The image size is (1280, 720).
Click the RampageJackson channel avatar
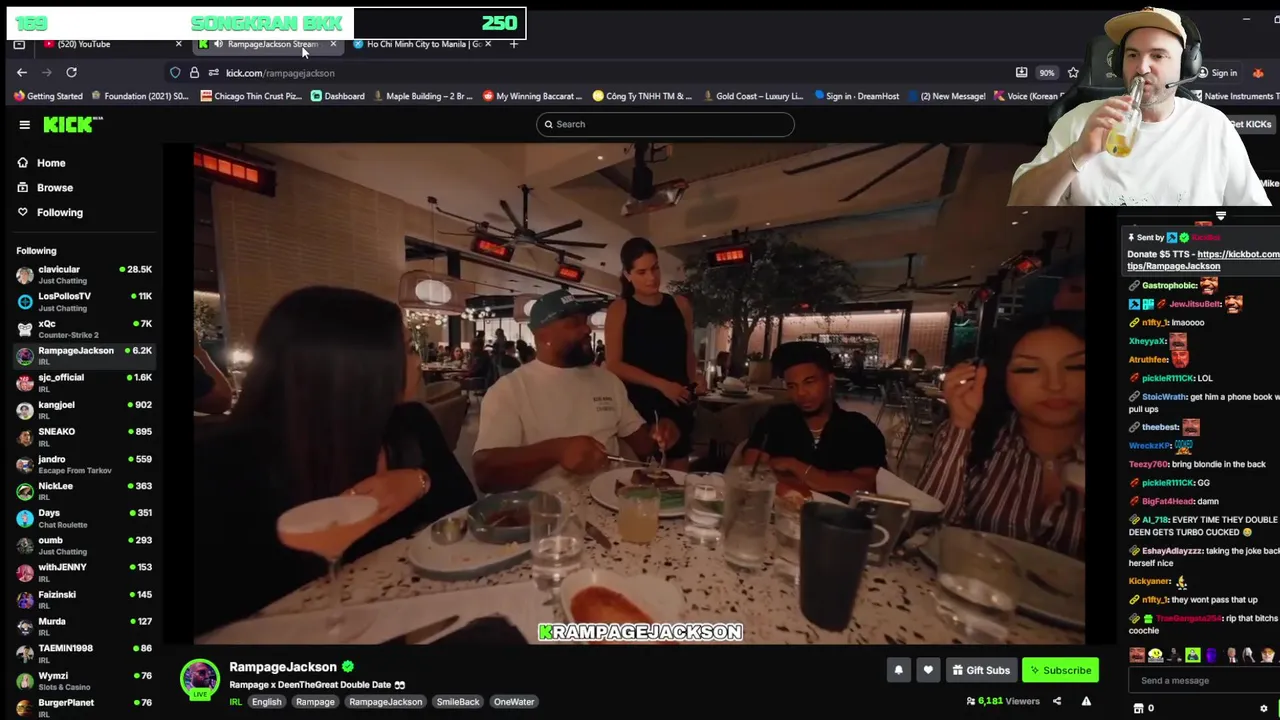200,679
